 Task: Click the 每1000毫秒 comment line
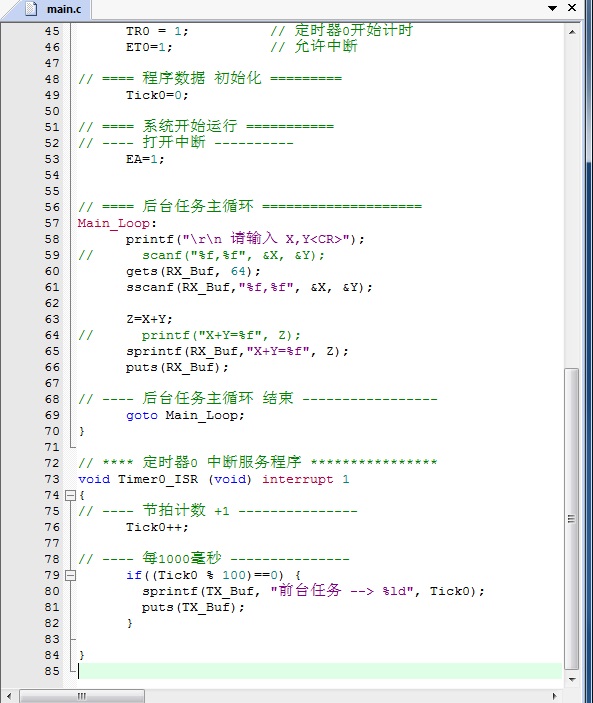(x=214, y=559)
